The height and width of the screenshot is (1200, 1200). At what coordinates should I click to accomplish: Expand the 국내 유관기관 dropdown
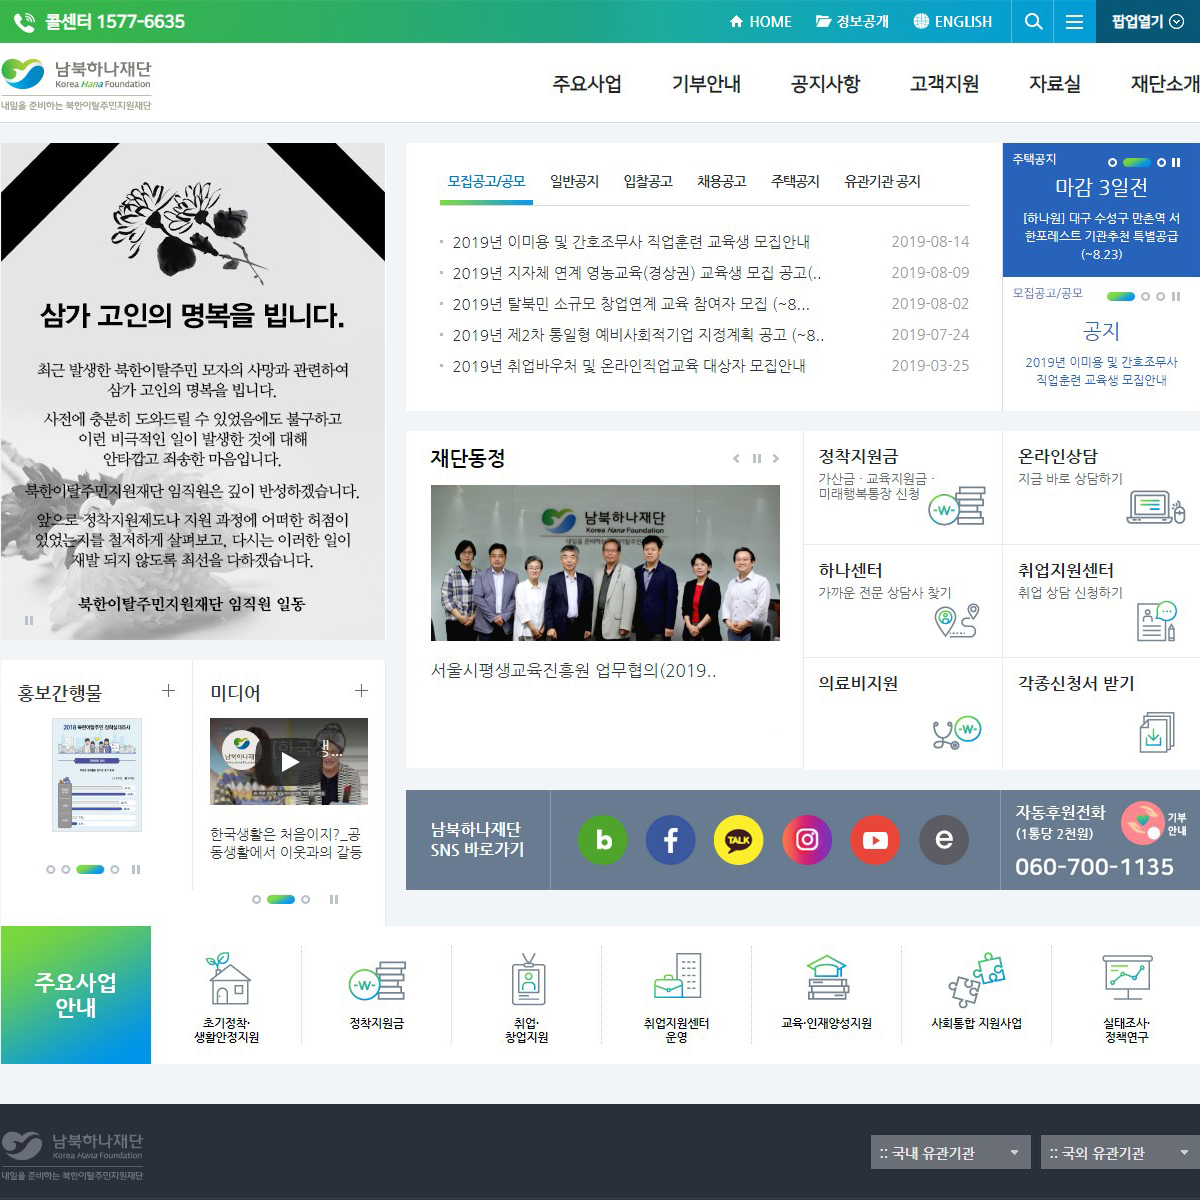click(x=950, y=1153)
